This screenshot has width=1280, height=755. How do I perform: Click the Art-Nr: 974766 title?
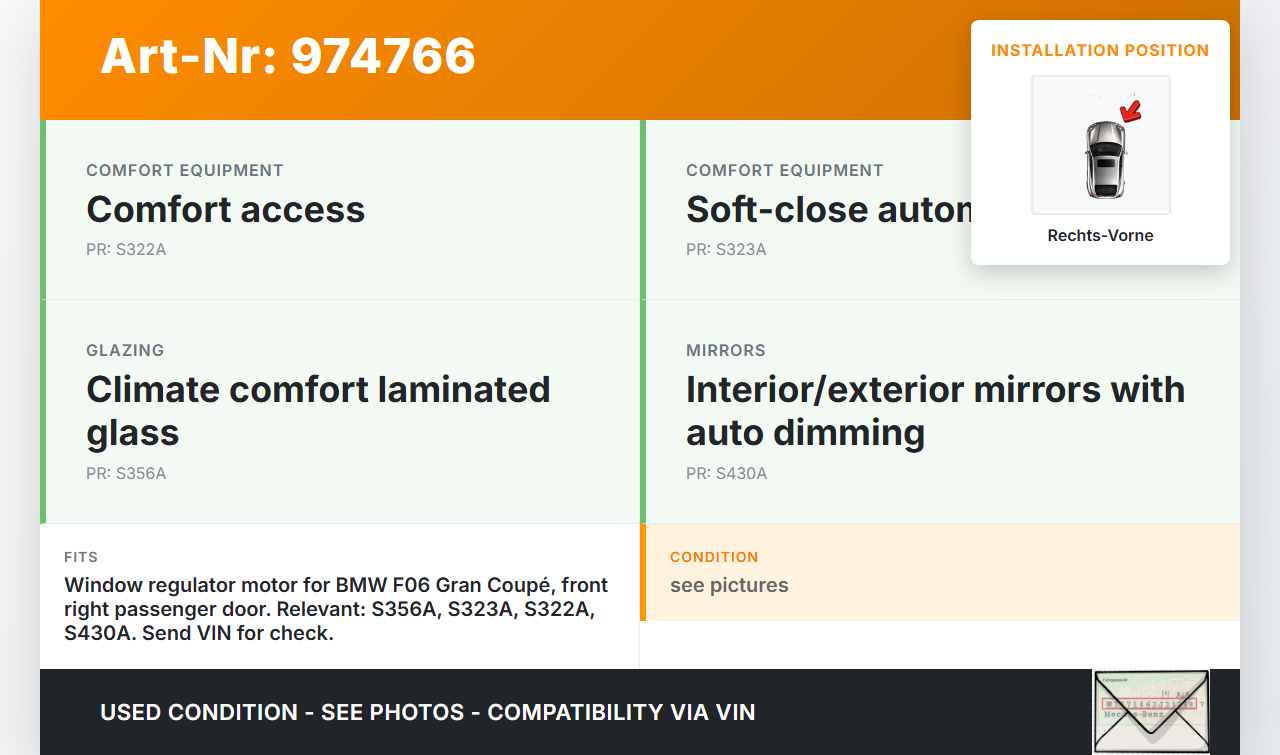click(288, 56)
